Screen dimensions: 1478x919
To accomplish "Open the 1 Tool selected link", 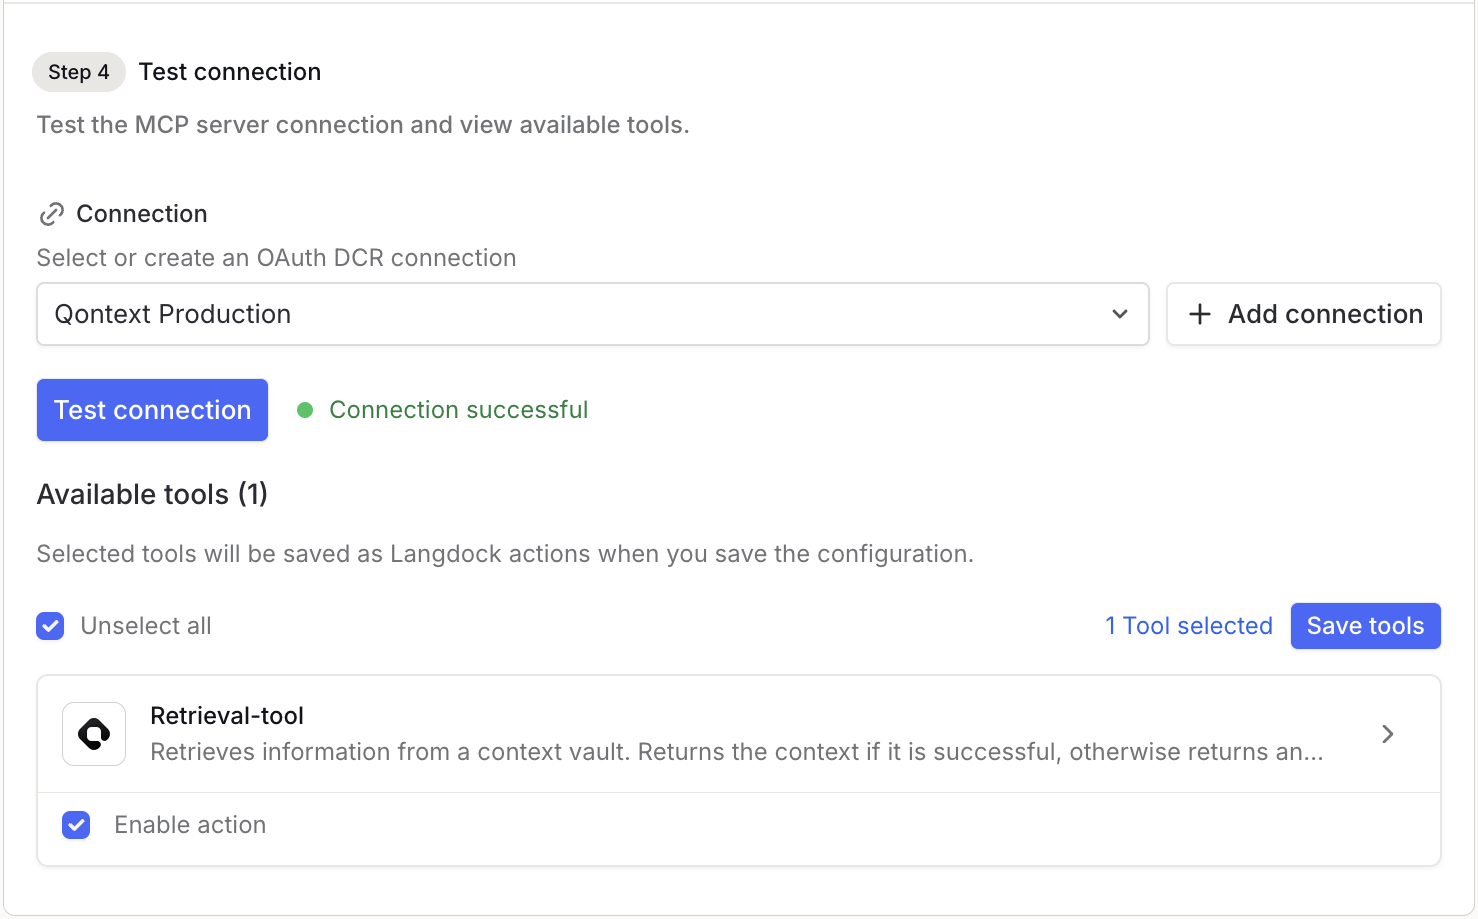I will pos(1188,626).
